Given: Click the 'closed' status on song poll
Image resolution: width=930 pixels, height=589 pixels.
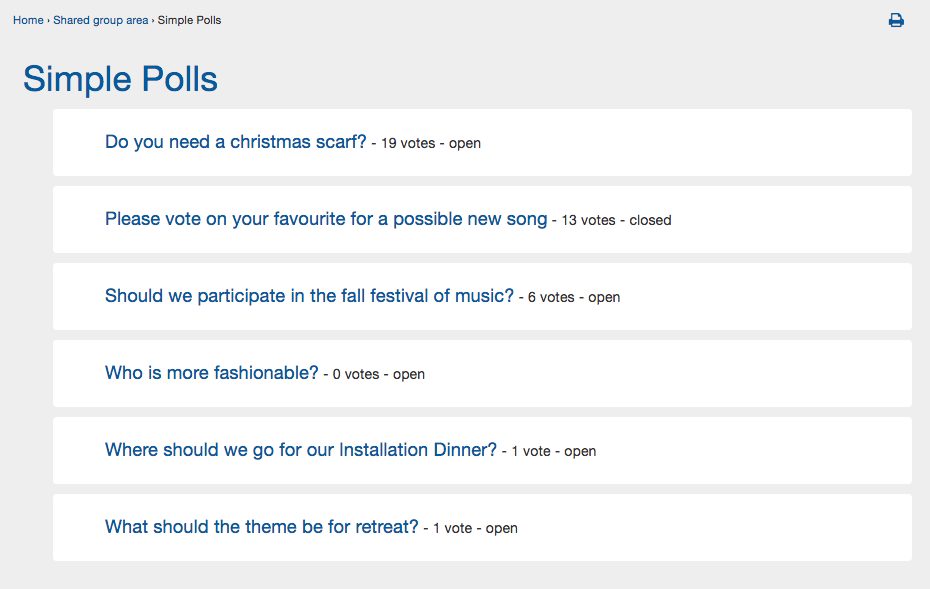Looking at the screenshot, I should [650, 220].
